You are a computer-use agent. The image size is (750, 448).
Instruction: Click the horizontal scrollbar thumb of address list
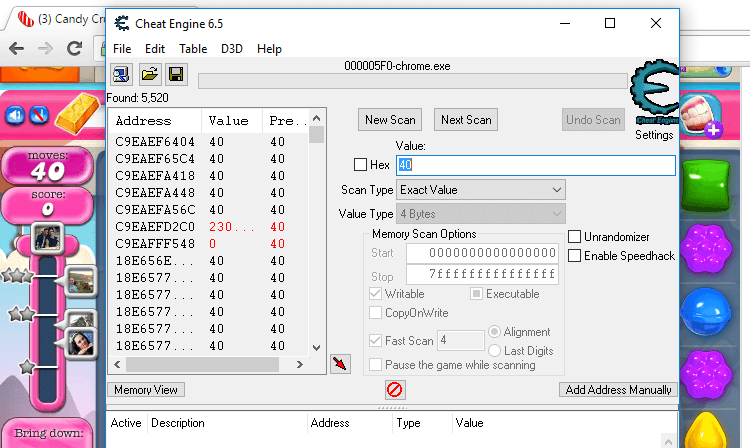(x=202, y=364)
